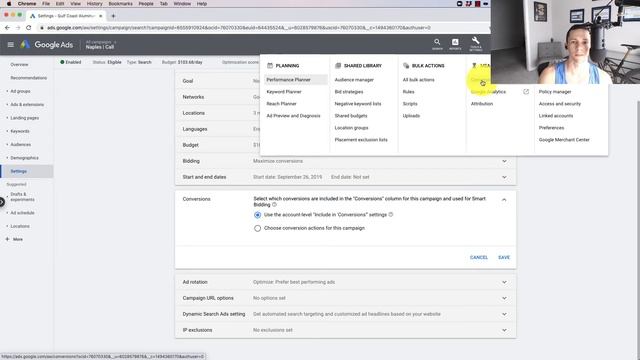
Task: Open Ad Preview and Diagnosis
Action: tap(293, 116)
